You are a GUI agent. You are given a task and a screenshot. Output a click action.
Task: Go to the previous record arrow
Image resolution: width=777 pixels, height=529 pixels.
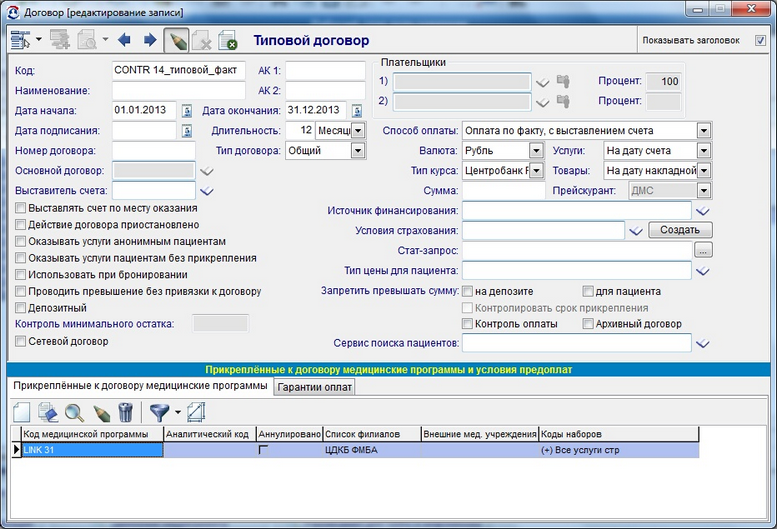coord(124,40)
